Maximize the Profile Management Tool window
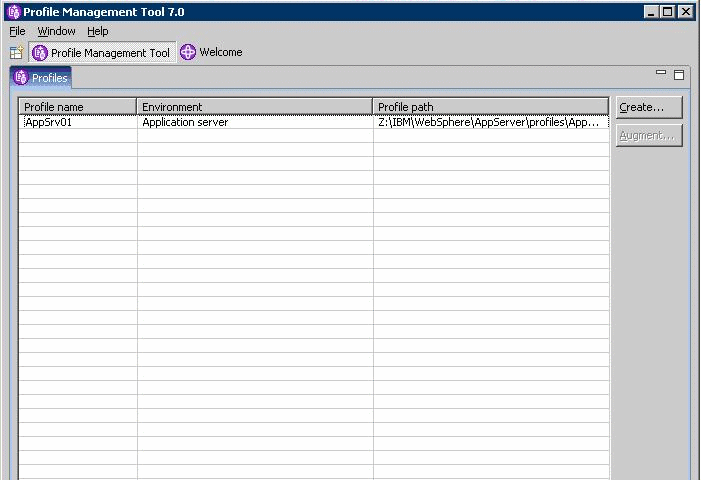The height and width of the screenshot is (480, 701). click(667, 12)
